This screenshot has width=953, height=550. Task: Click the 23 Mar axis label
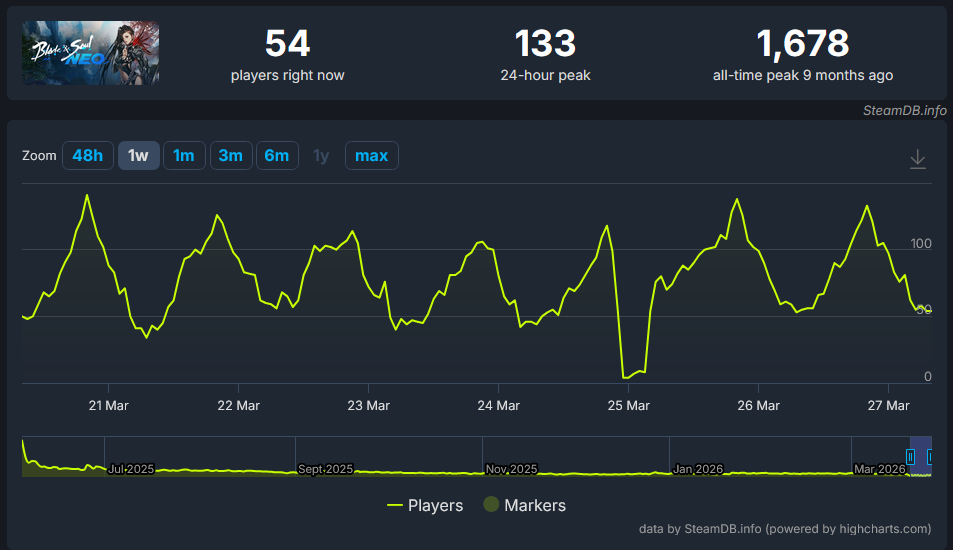[x=368, y=405]
